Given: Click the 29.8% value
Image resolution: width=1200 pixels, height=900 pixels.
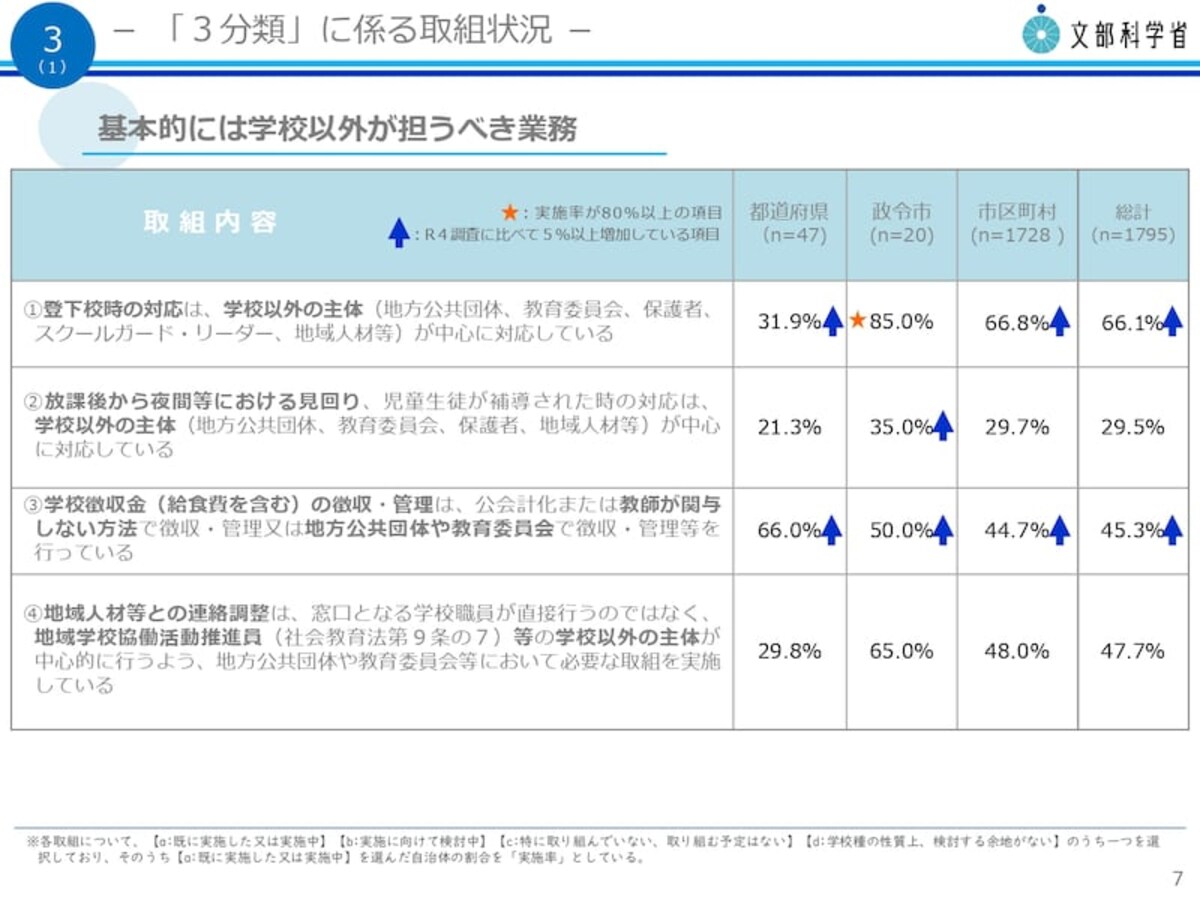Looking at the screenshot, I should 789,651.
